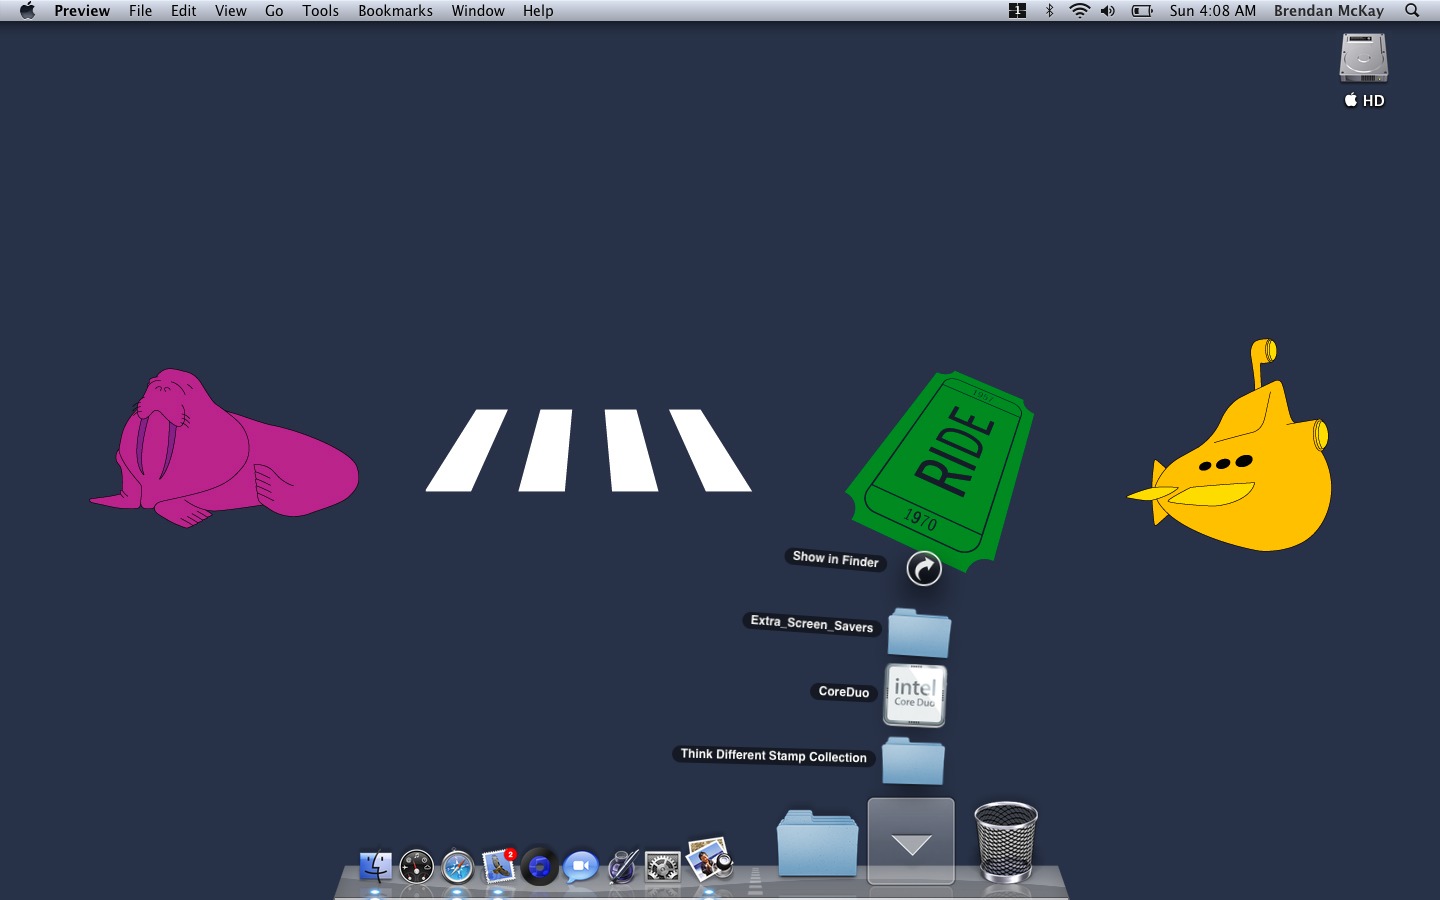The width and height of the screenshot is (1440, 900).
Task: Open the Edit menu
Action: click(x=183, y=11)
